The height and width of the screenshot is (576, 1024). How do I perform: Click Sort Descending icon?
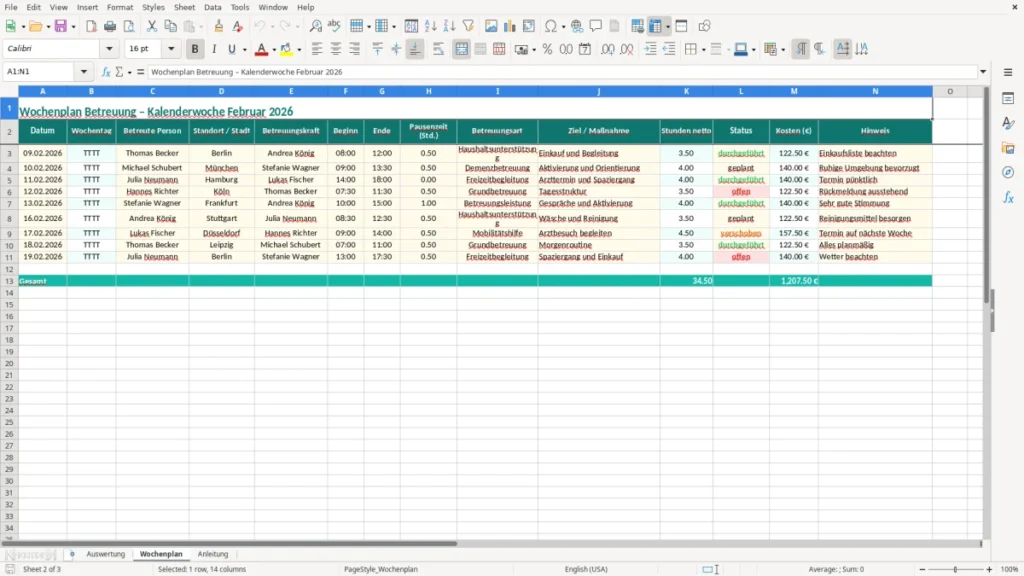449,26
